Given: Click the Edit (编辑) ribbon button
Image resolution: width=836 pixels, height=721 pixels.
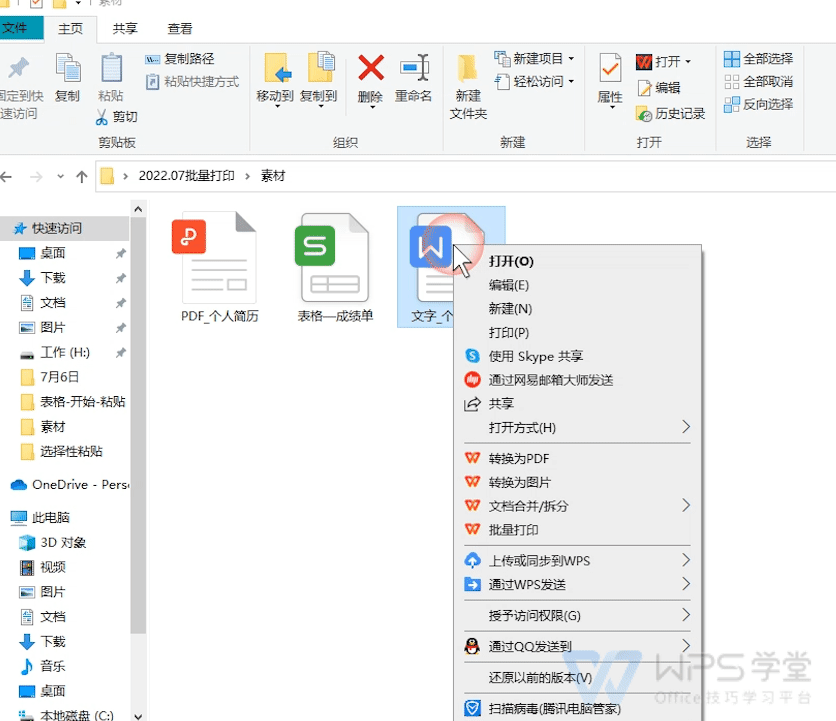Looking at the screenshot, I should point(659,87).
